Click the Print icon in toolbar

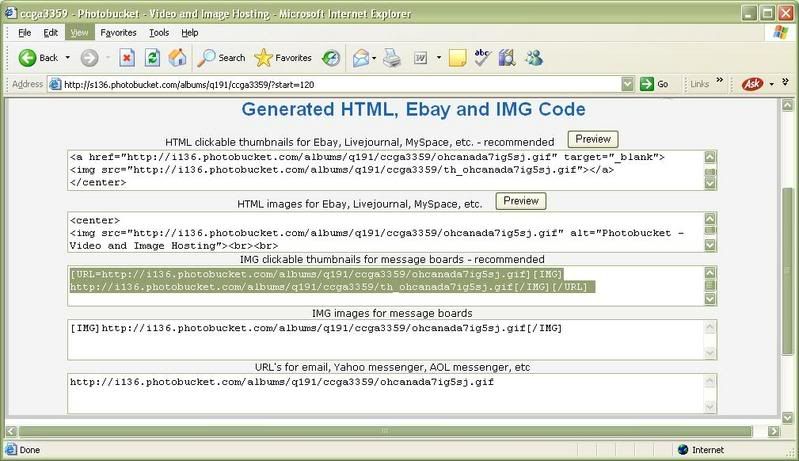394,58
